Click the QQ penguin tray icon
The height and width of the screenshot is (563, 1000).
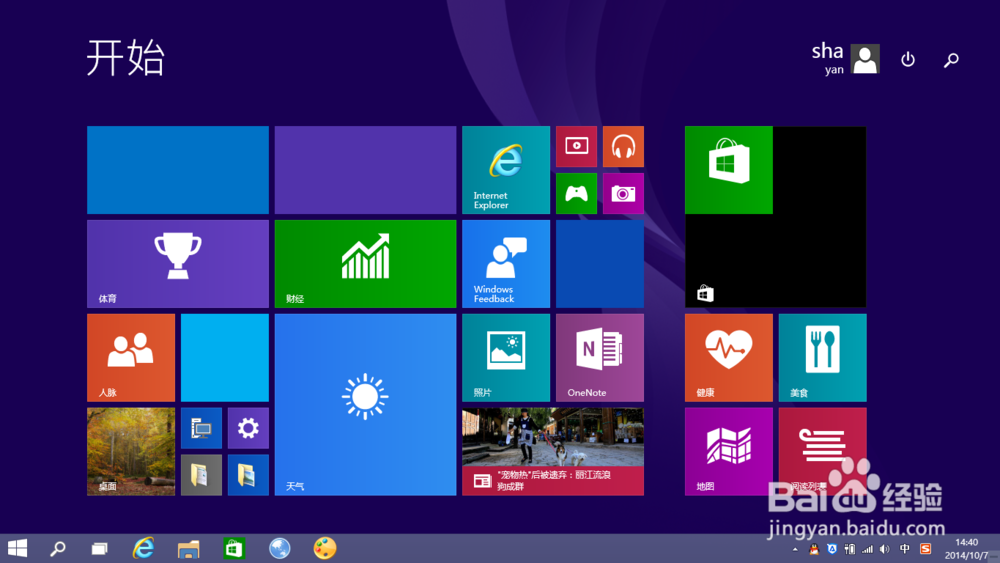[x=814, y=549]
